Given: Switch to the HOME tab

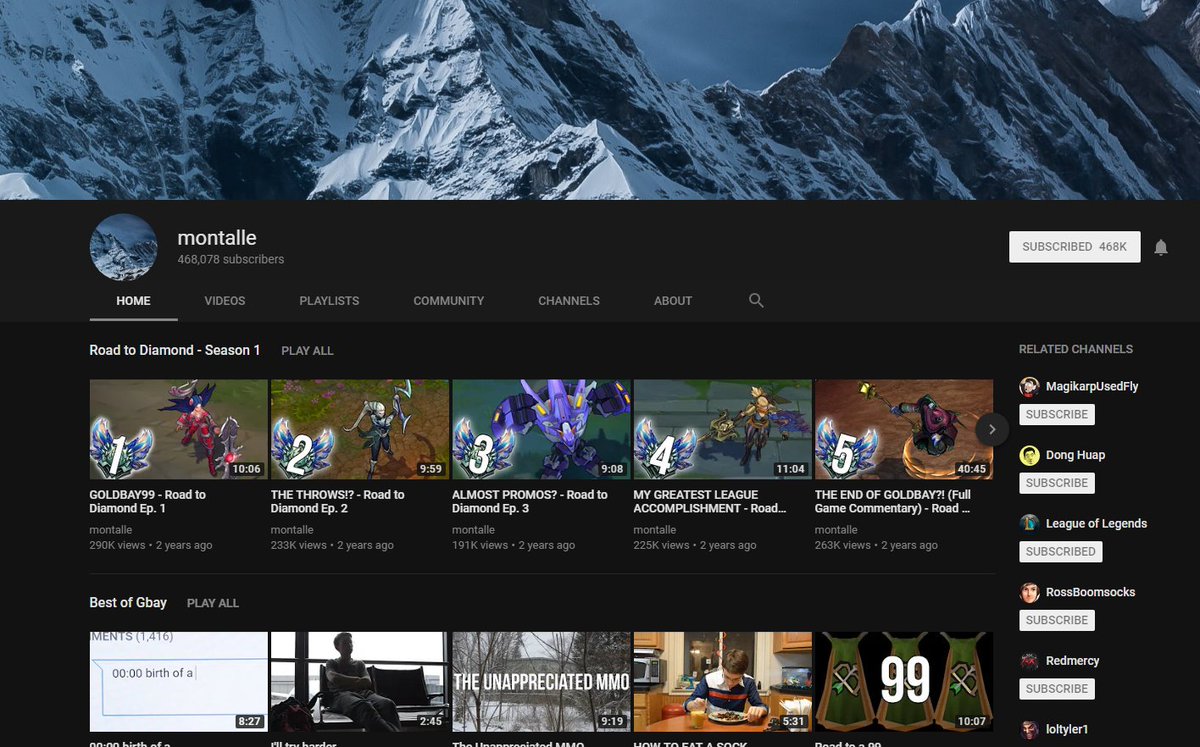Looking at the screenshot, I should point(133,300).
